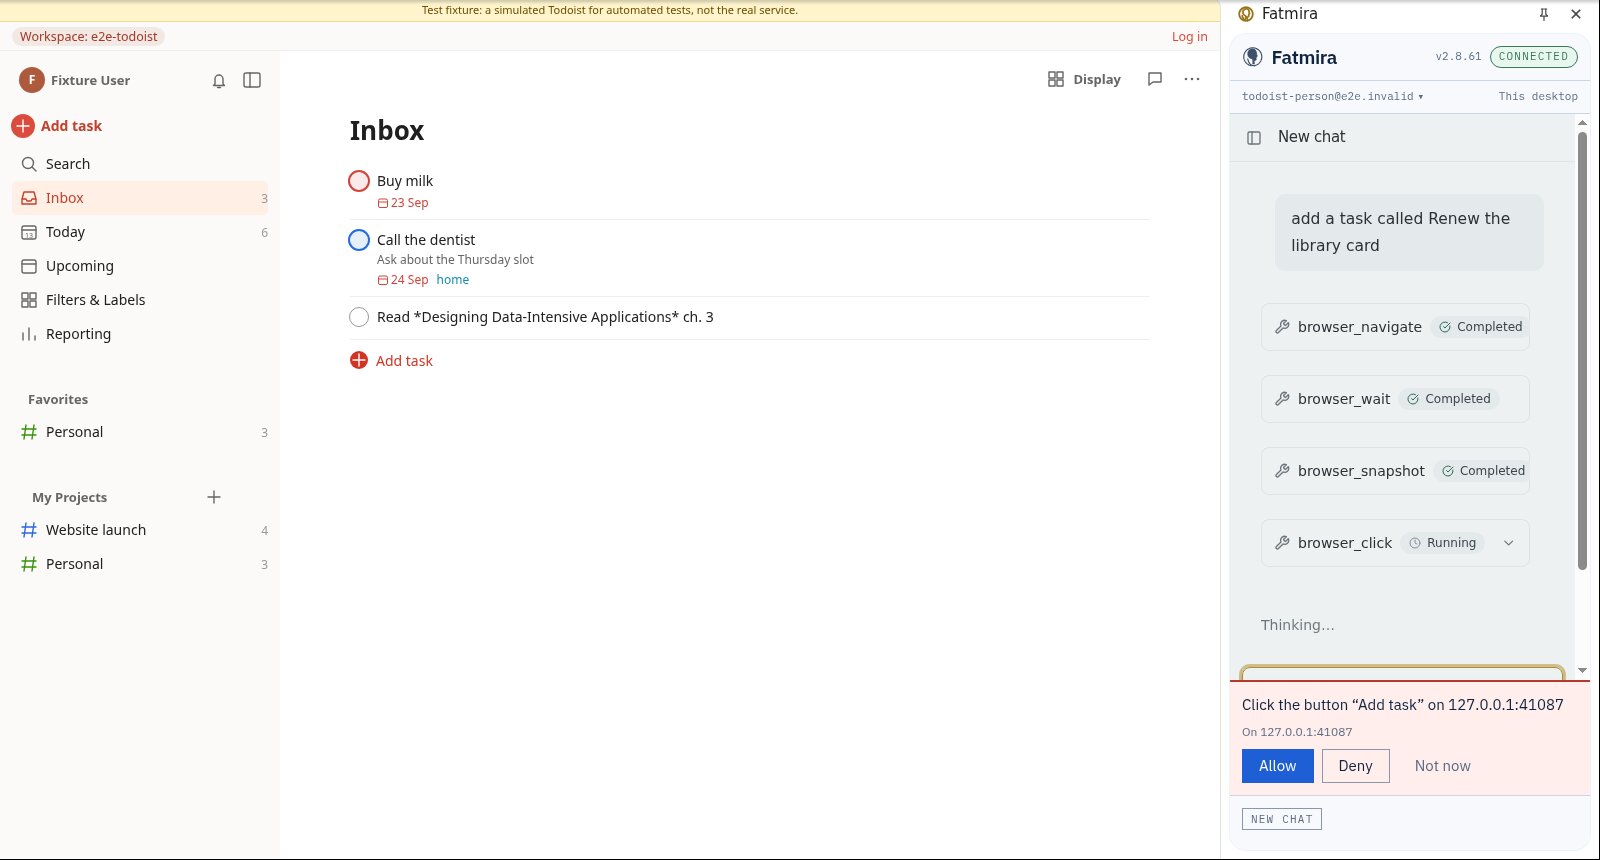The image size is (1600, 860).
Task: Click the Log in link
Action: [1189, 37]
